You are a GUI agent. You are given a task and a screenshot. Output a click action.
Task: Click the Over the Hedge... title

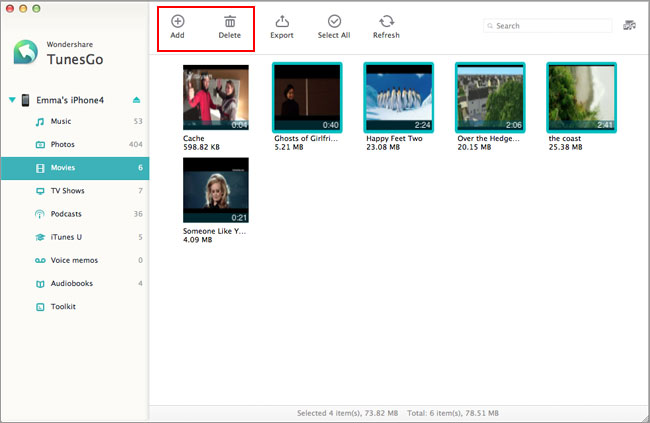point(488,139)
